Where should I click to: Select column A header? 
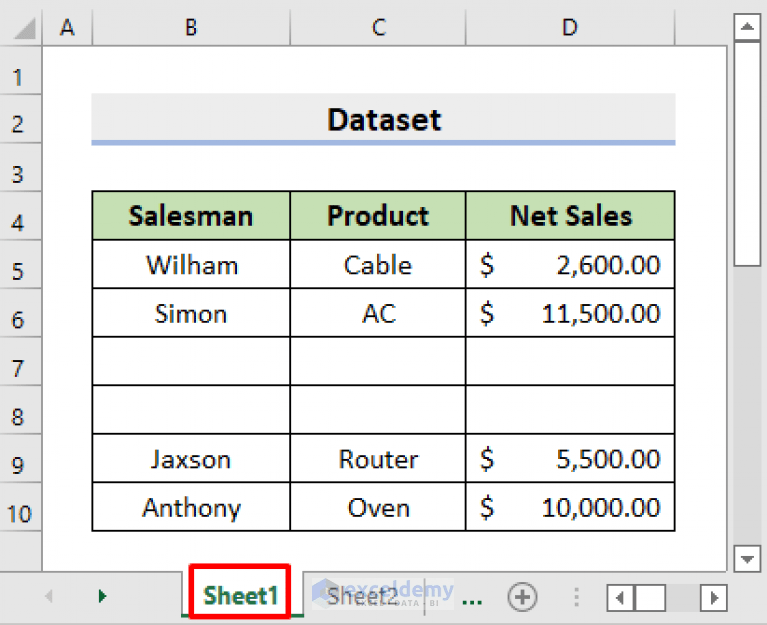pos(68,27)
